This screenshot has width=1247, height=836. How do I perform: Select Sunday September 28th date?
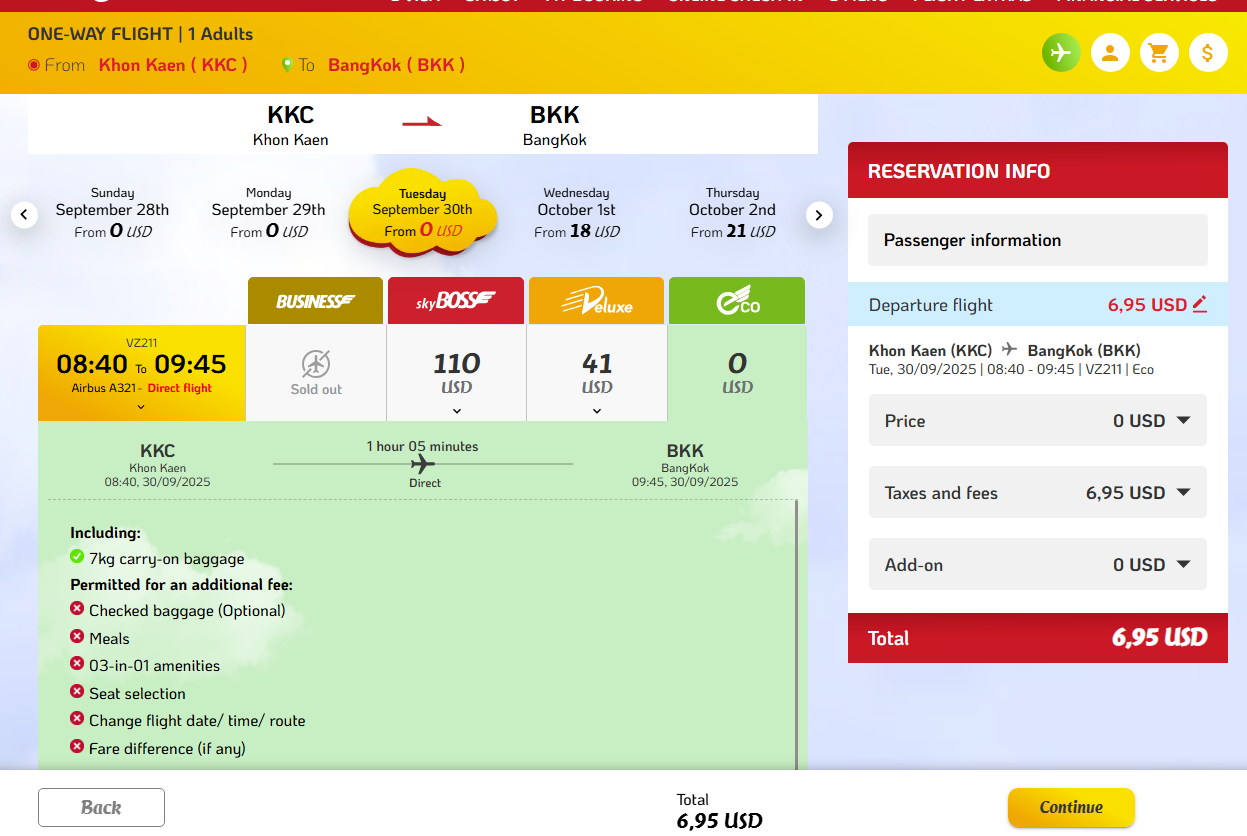click(x=112, y=212)
